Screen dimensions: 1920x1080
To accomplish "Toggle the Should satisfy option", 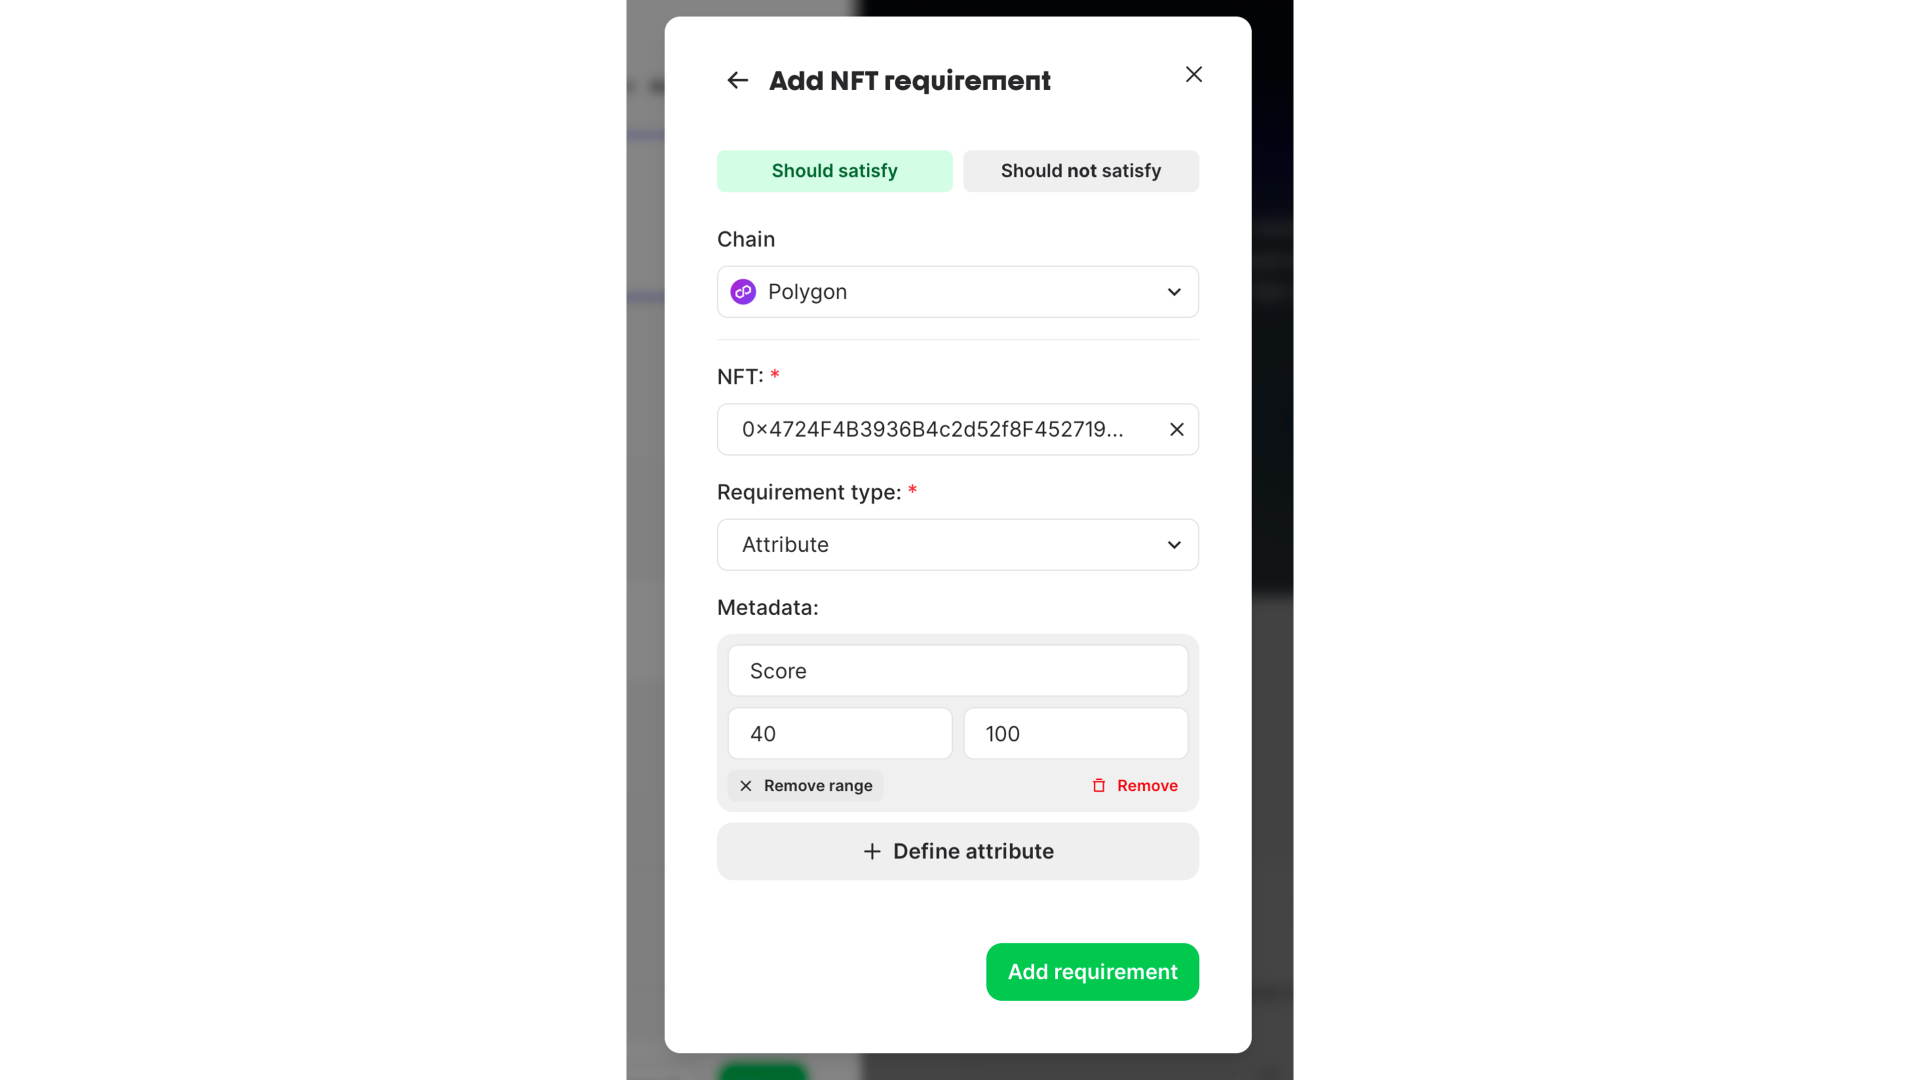I will (x=835, y=169).
